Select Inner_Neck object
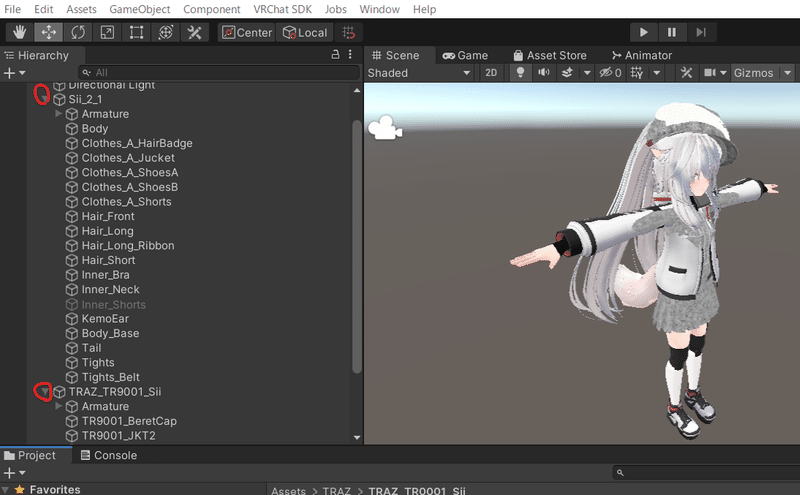The height and width of the screenshot is (495, 800). click(x=111, y=289)
